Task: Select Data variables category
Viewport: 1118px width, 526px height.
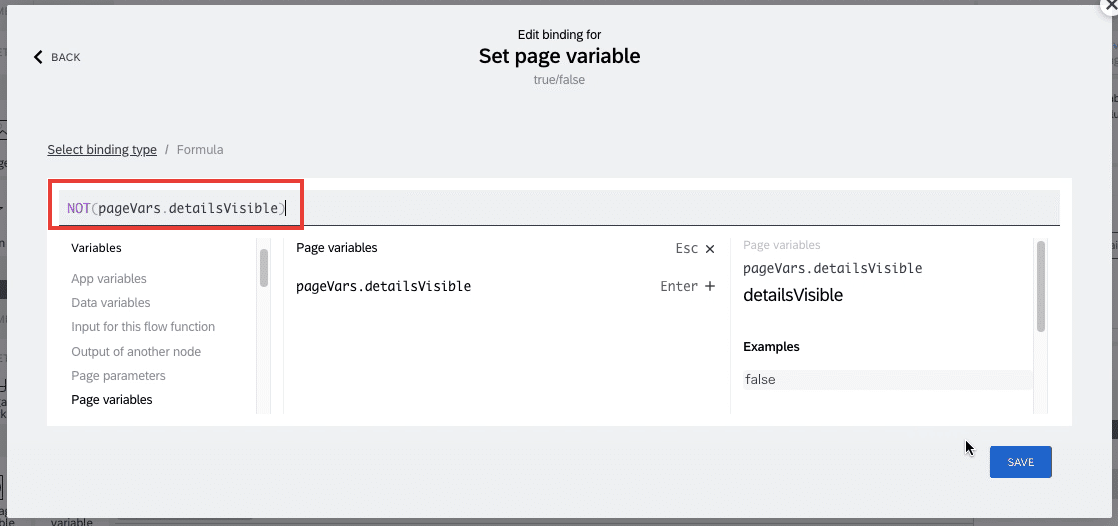Action: (111, 303)
